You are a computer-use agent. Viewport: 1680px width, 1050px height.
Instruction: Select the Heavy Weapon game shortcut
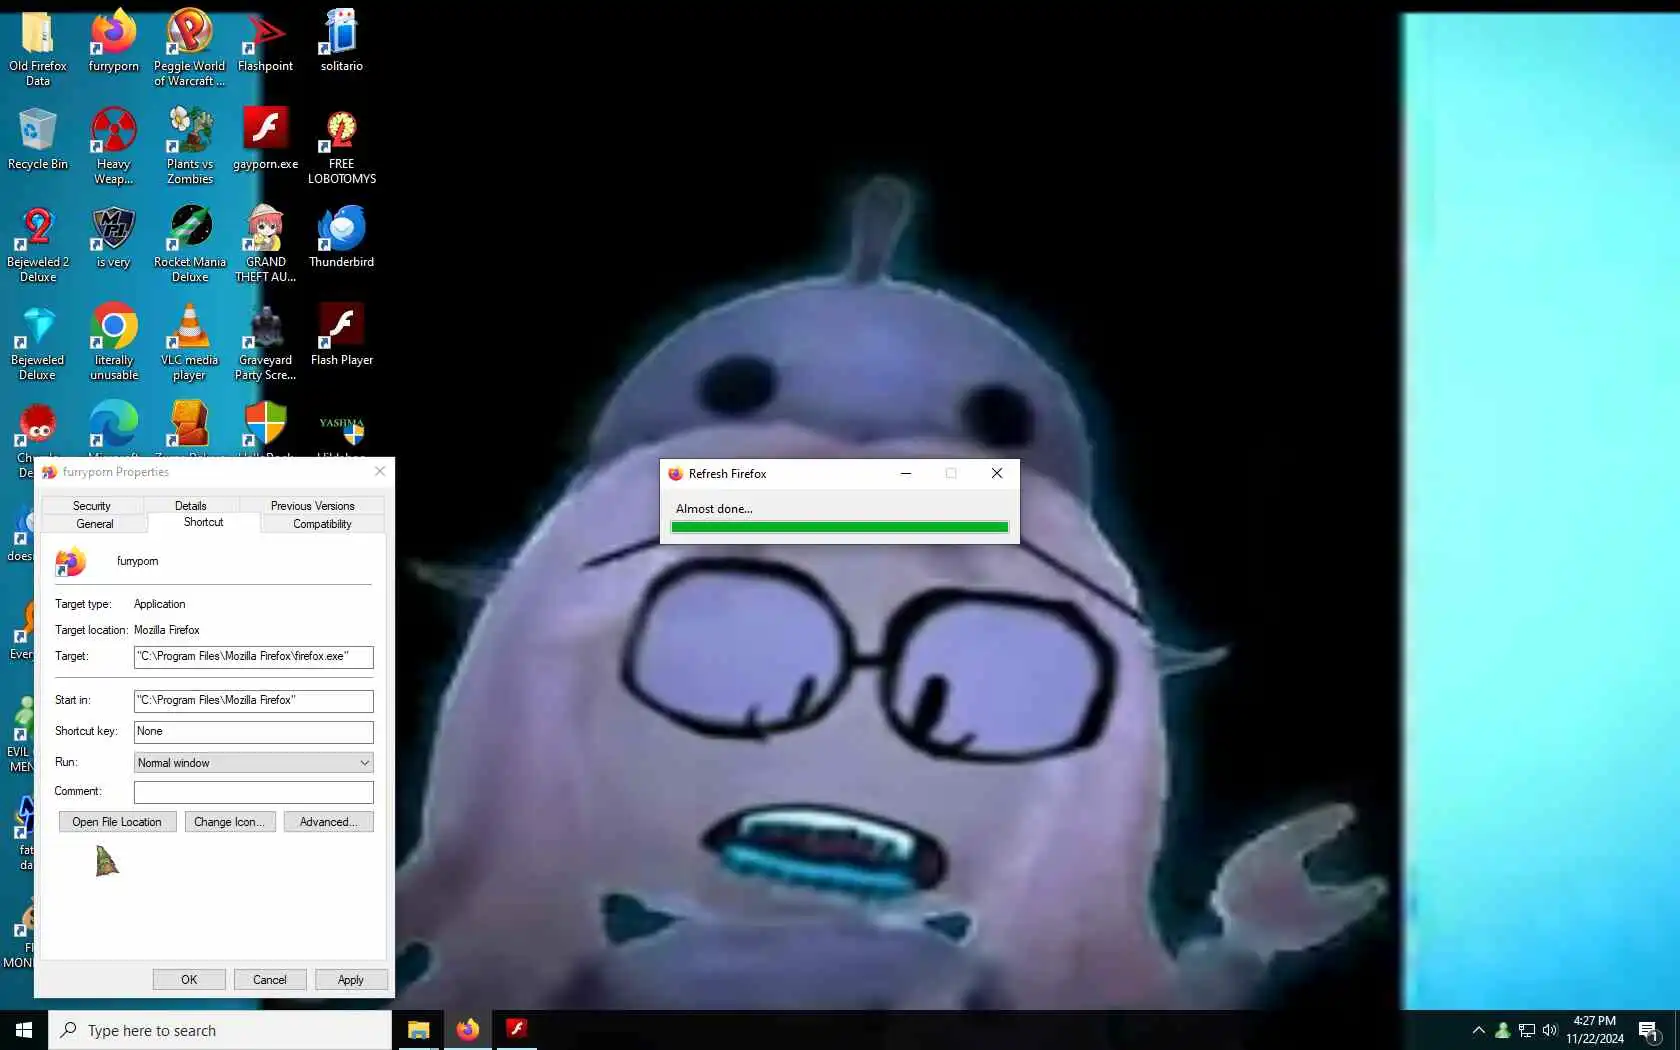(114, 130)
